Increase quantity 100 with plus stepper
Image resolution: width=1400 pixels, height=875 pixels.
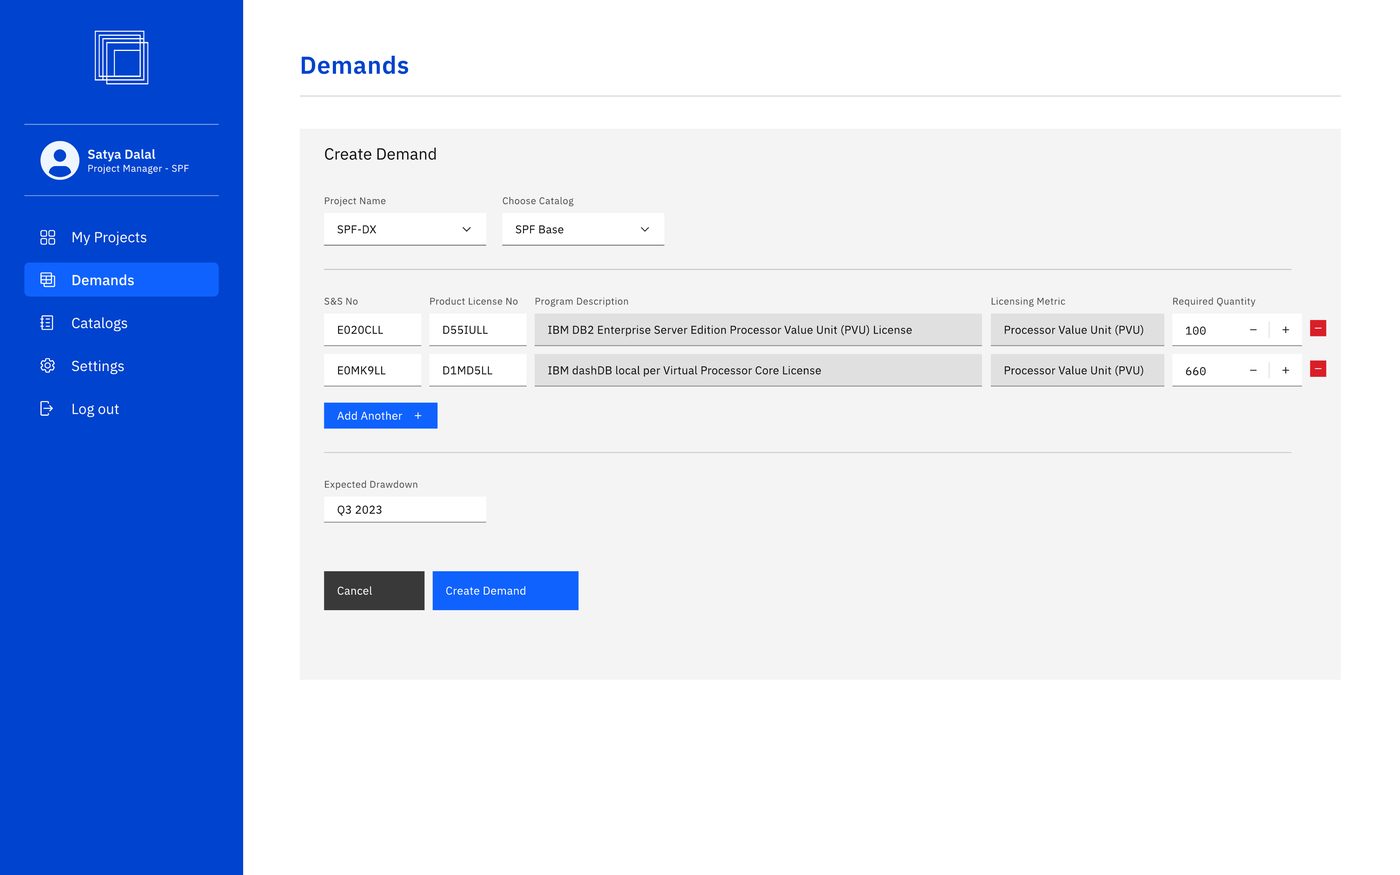pyautogui.click(x=1286, y=330)
